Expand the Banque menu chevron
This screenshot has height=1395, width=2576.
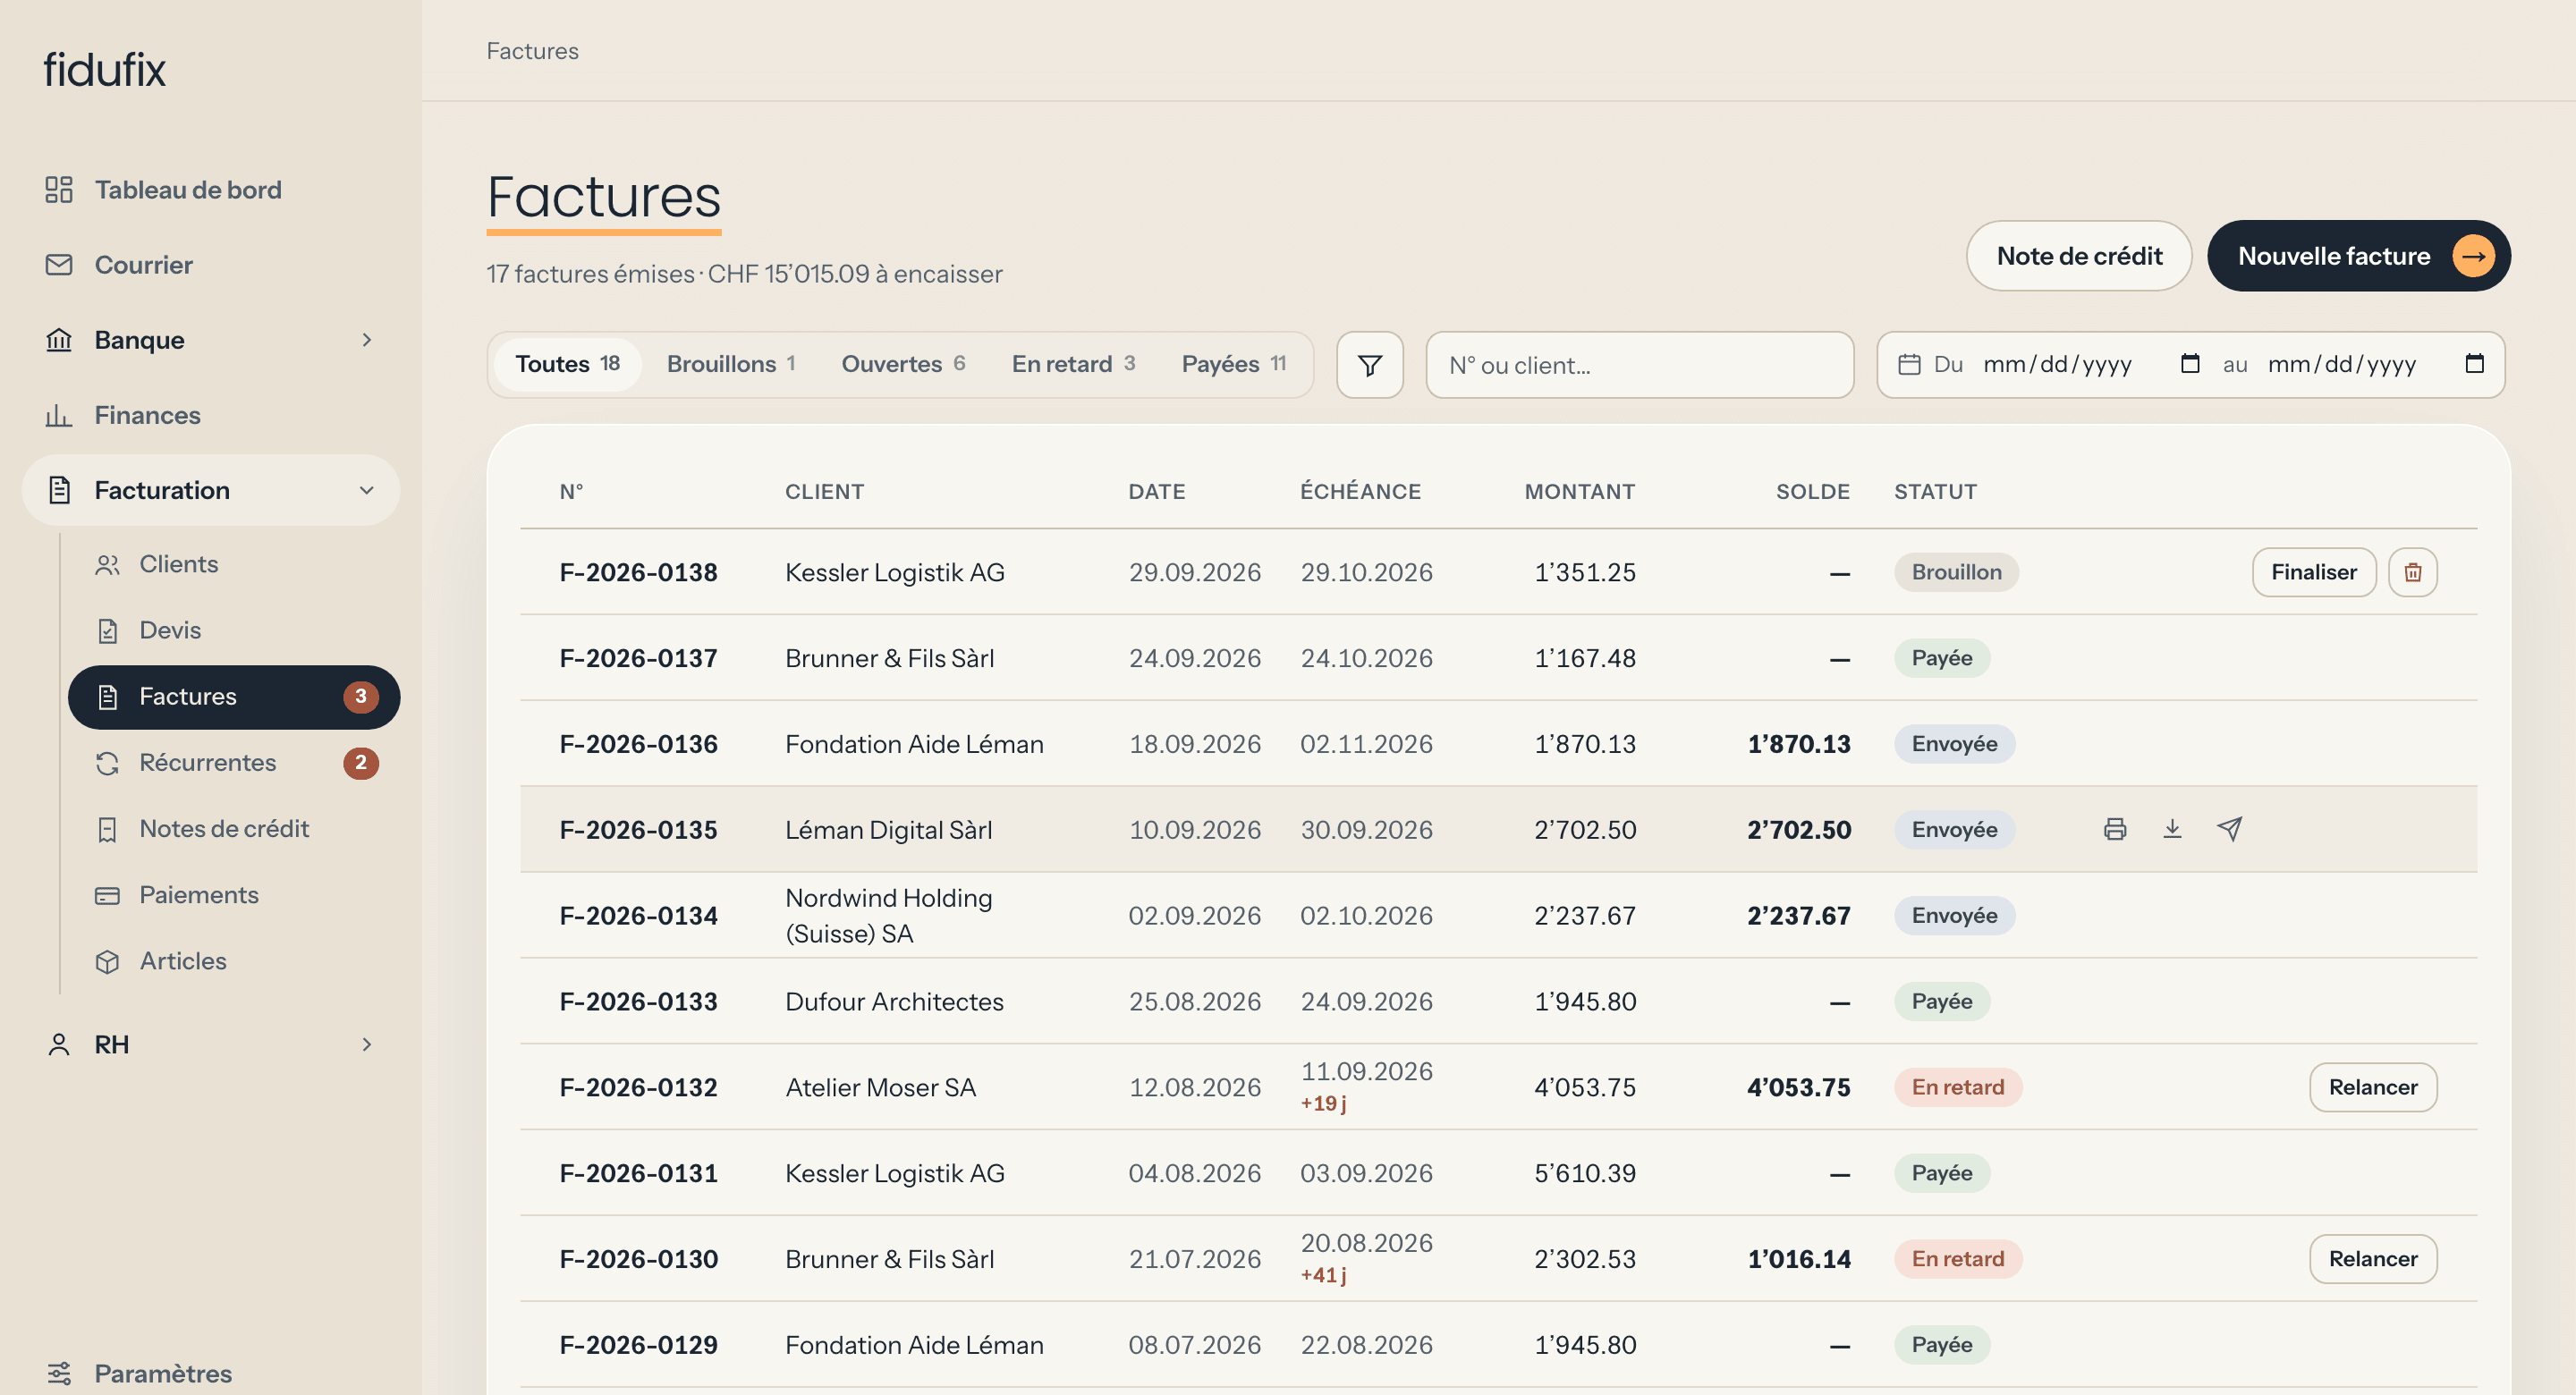pos(366,340)
